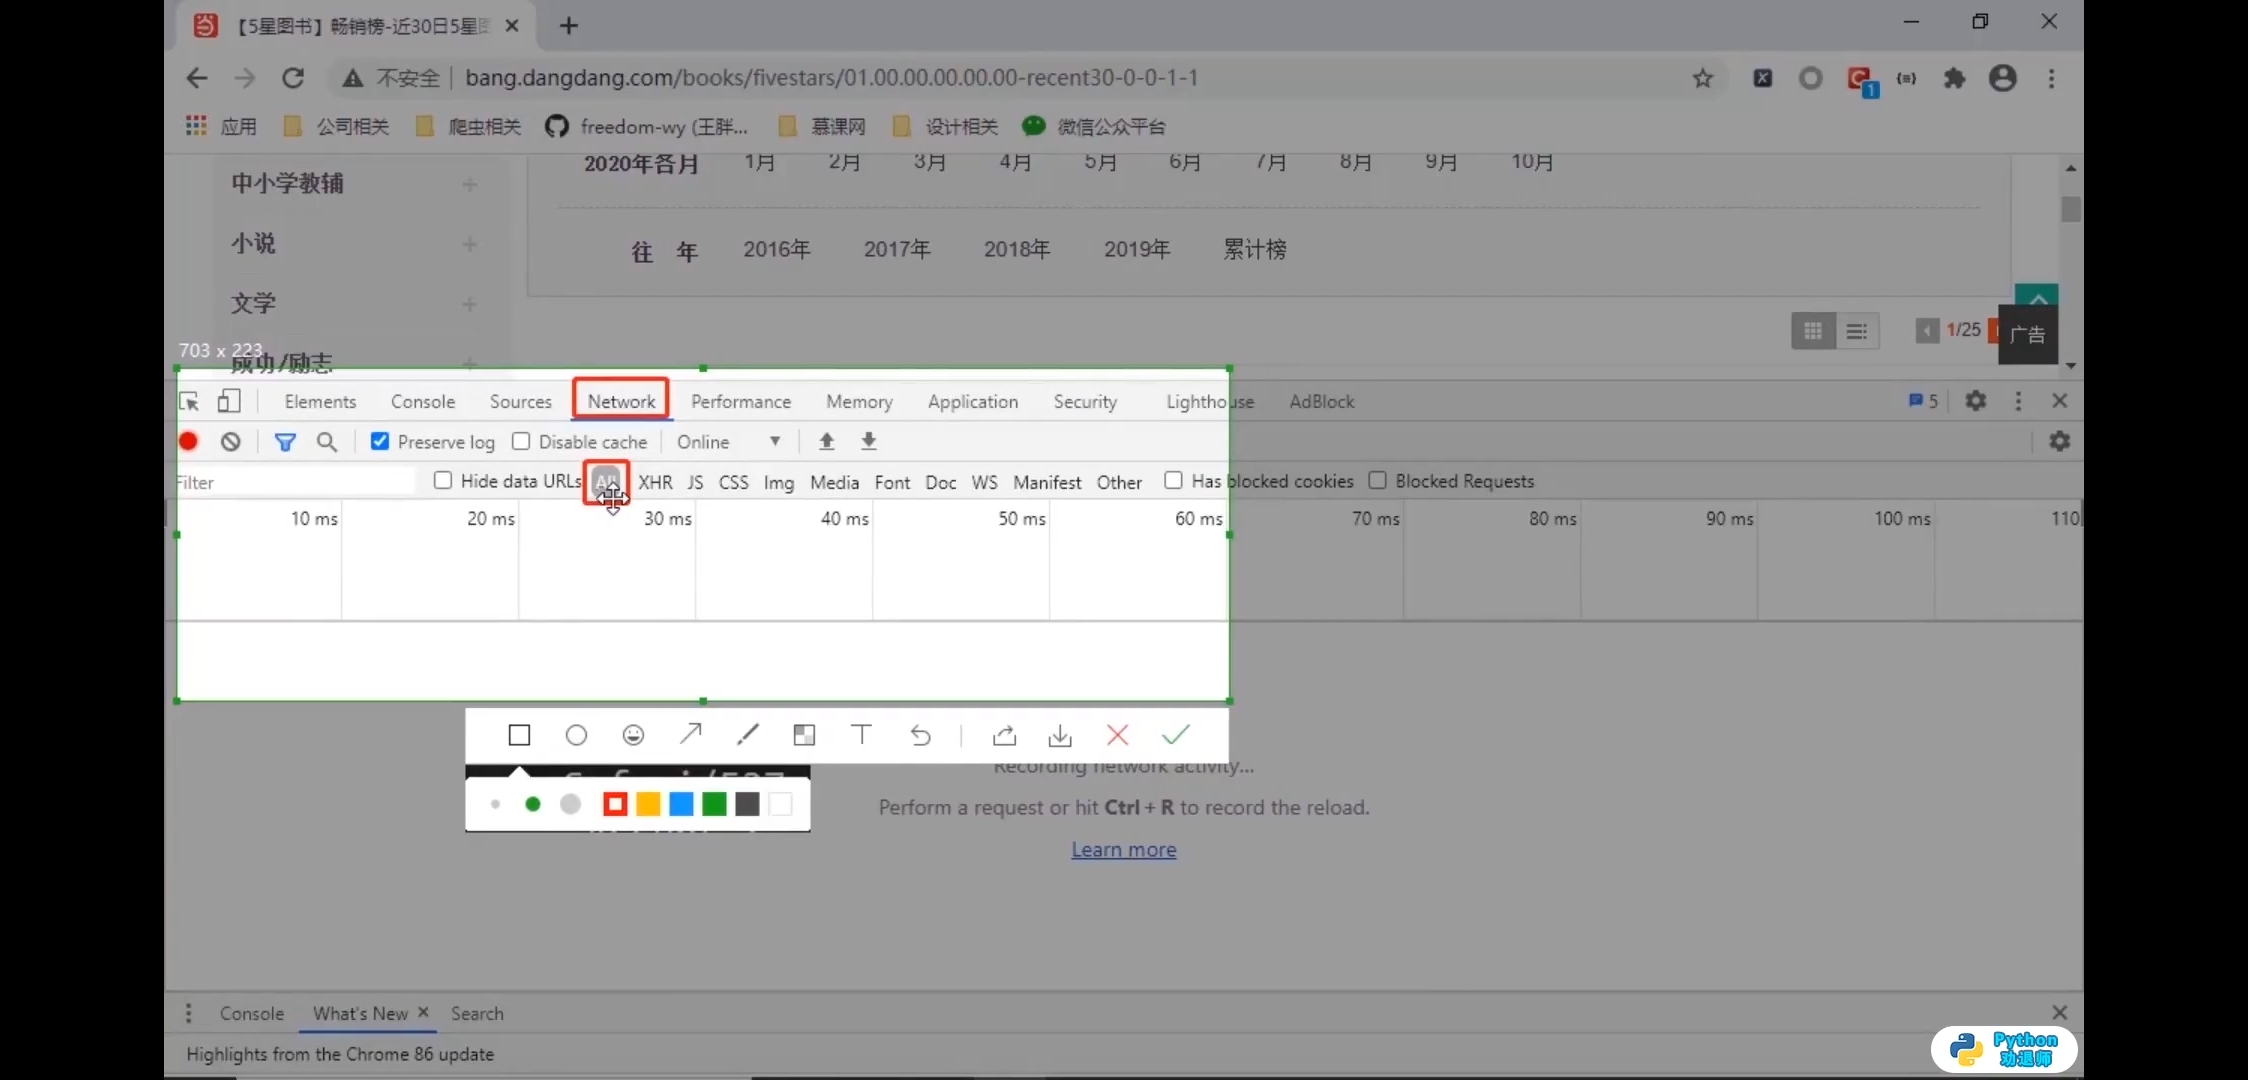Select the mosaic blur tool

[x=804, y=736]
